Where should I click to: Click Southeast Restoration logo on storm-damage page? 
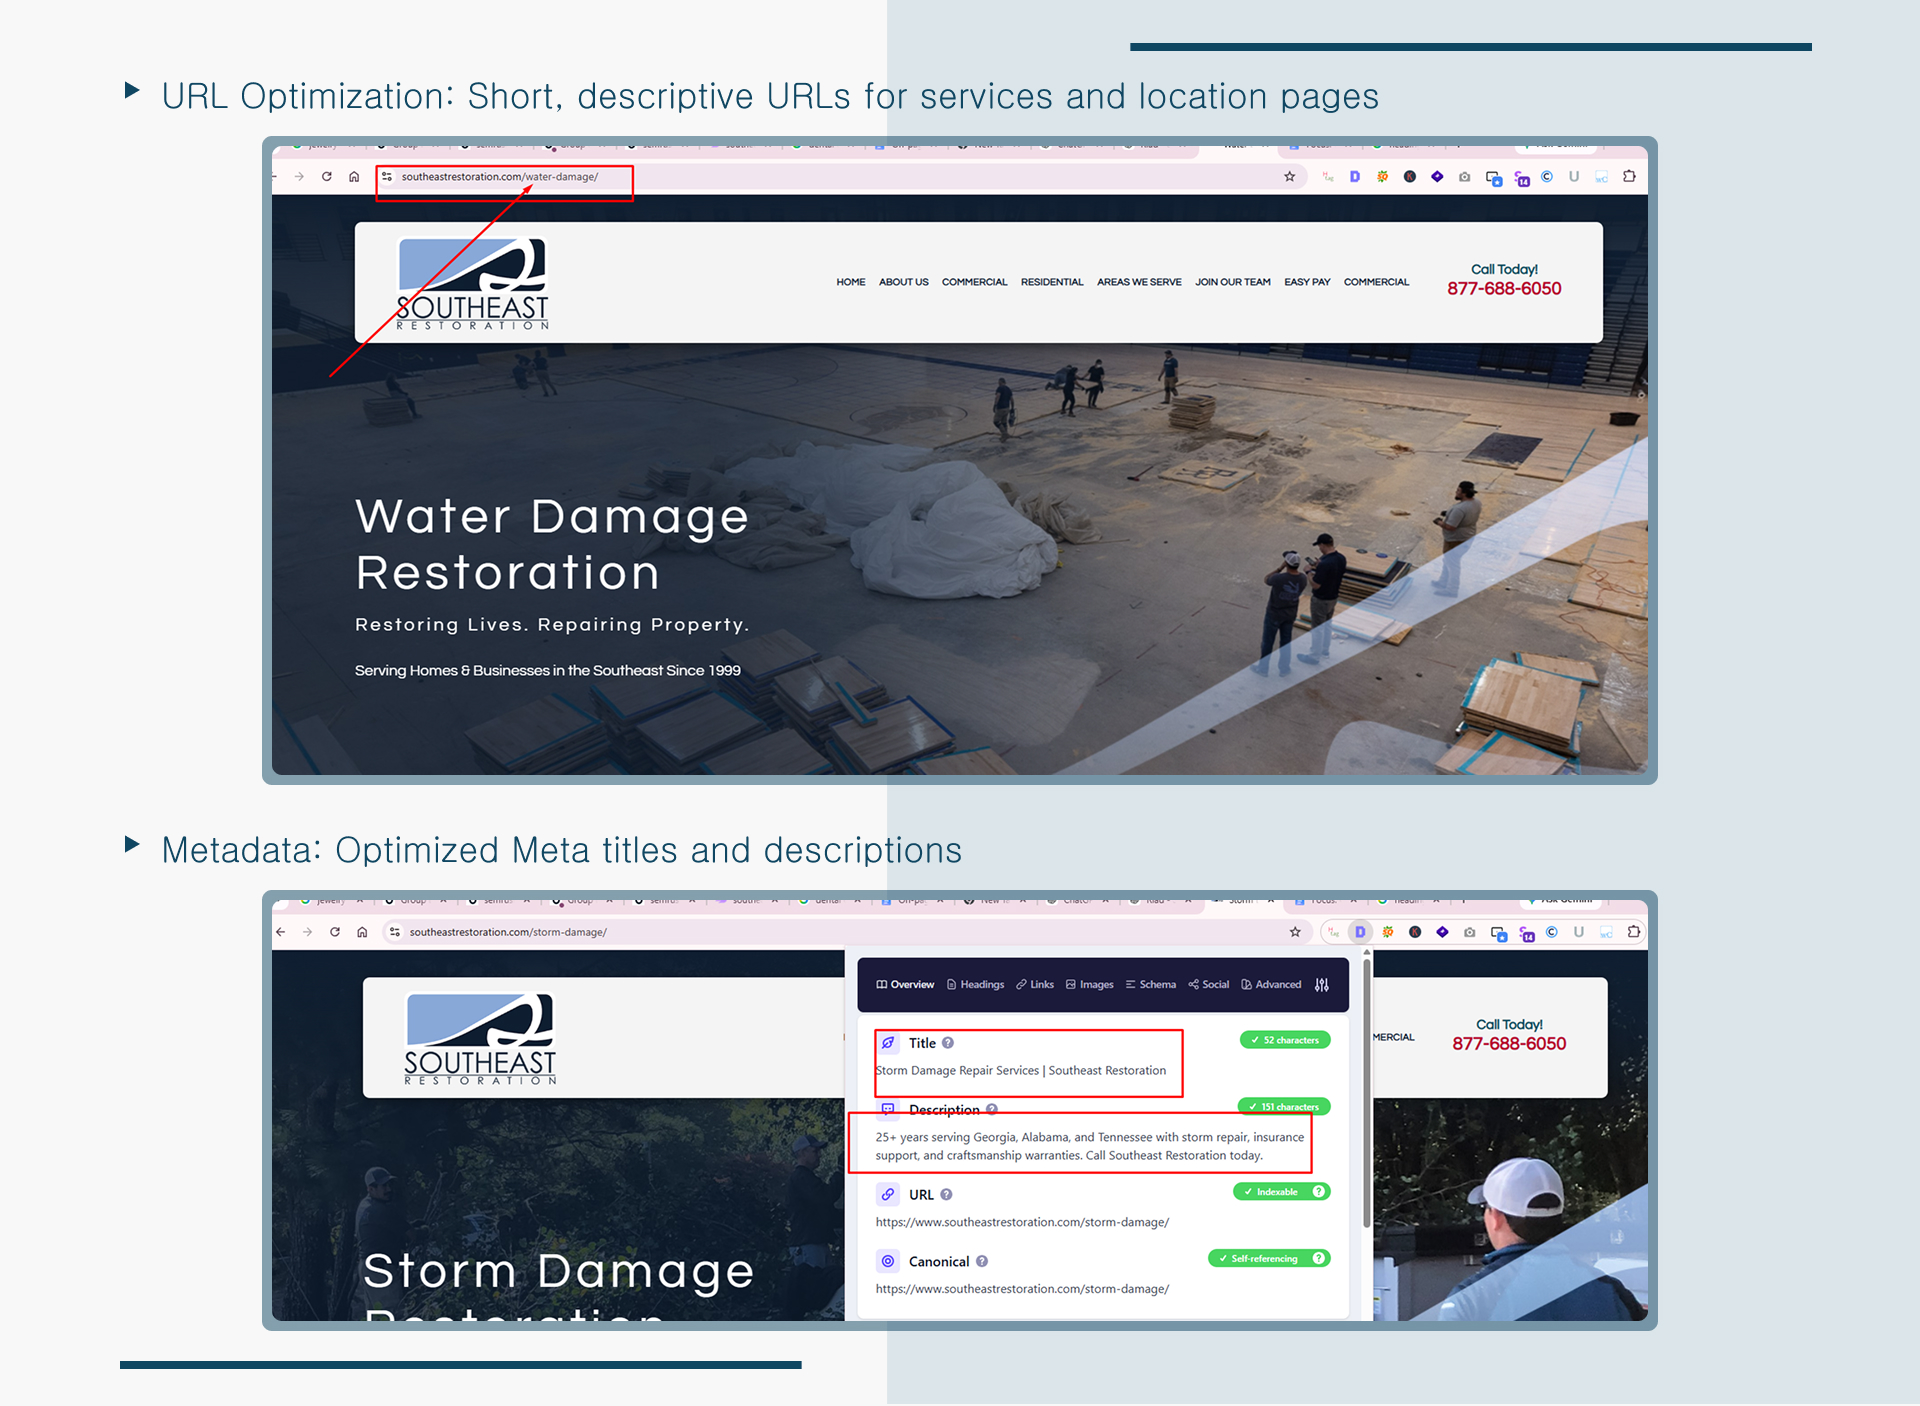pyautogui.click(x=480, y=1039)
